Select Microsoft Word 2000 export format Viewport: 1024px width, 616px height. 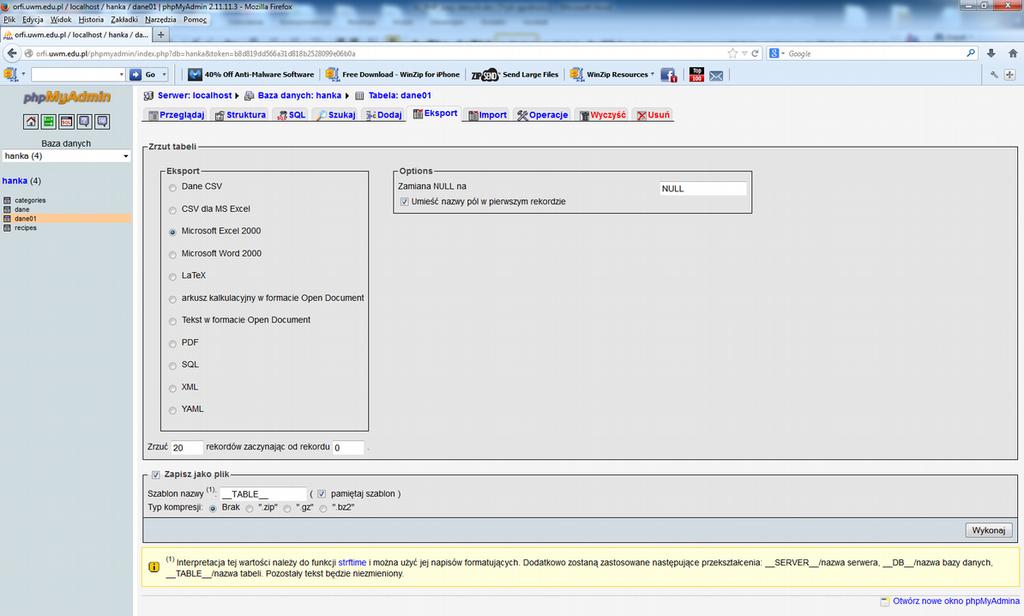click(x=172, y=255)
